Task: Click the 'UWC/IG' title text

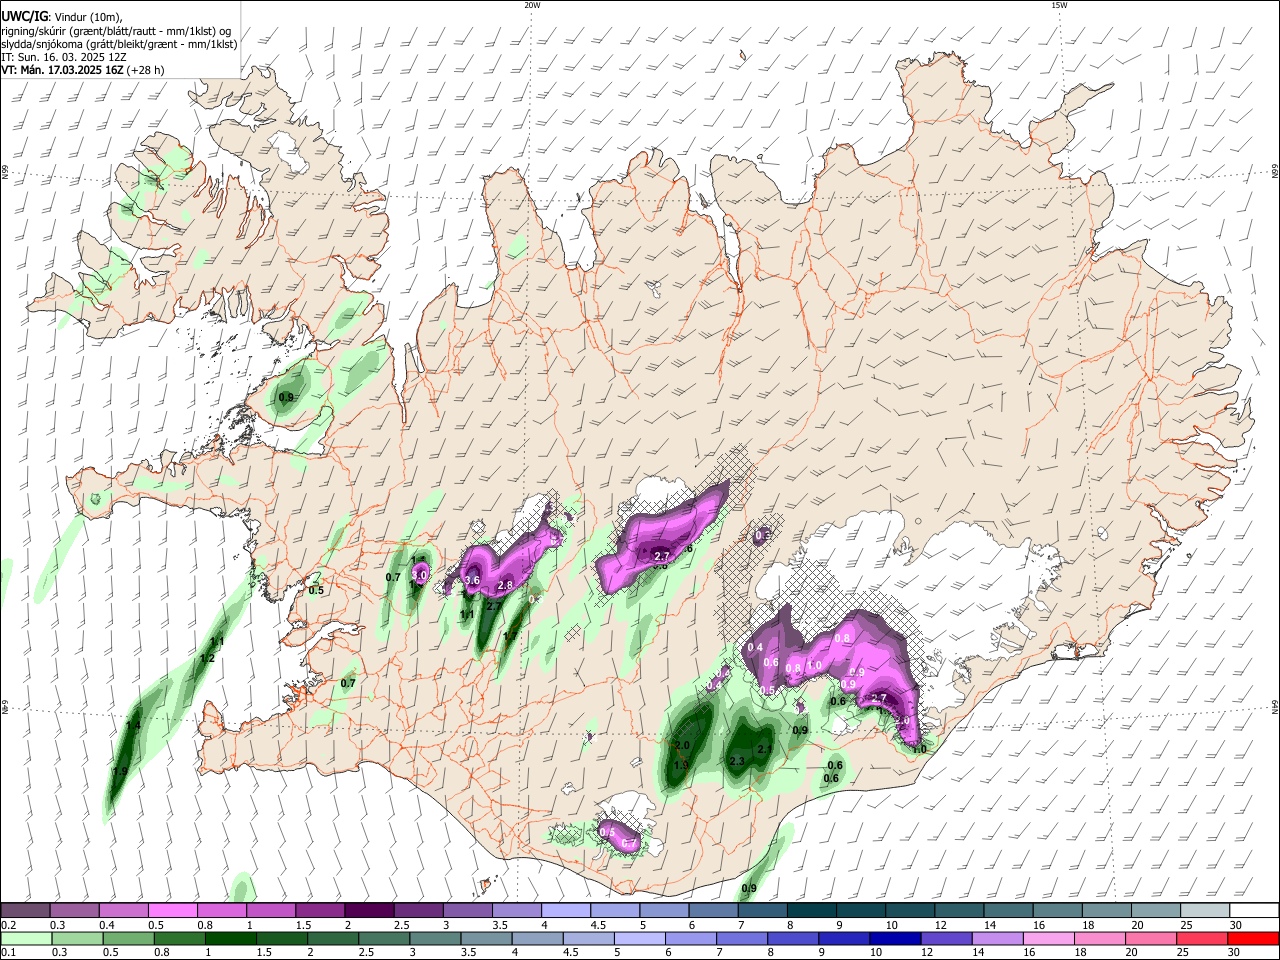Action: click(x=24, y=16)
